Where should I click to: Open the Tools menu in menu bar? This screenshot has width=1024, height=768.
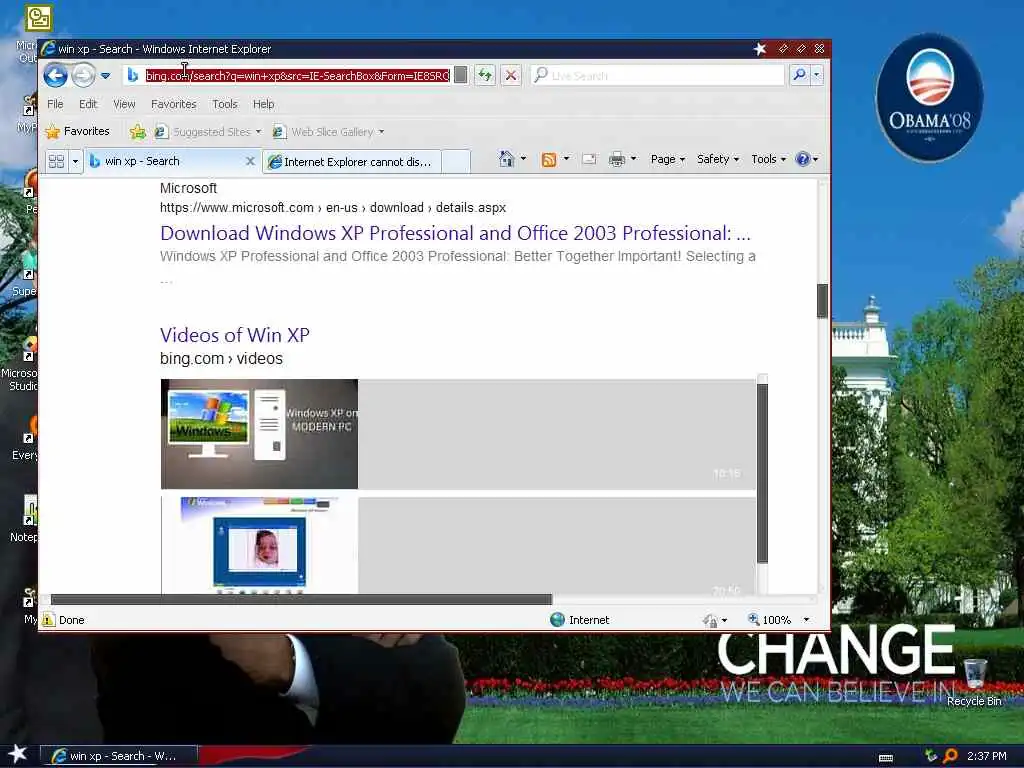point(225,104)
